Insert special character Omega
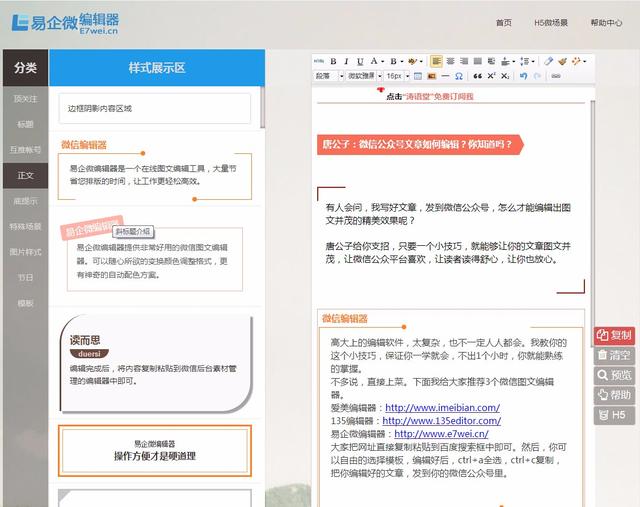640x507 pixels. tap(459, 76)
